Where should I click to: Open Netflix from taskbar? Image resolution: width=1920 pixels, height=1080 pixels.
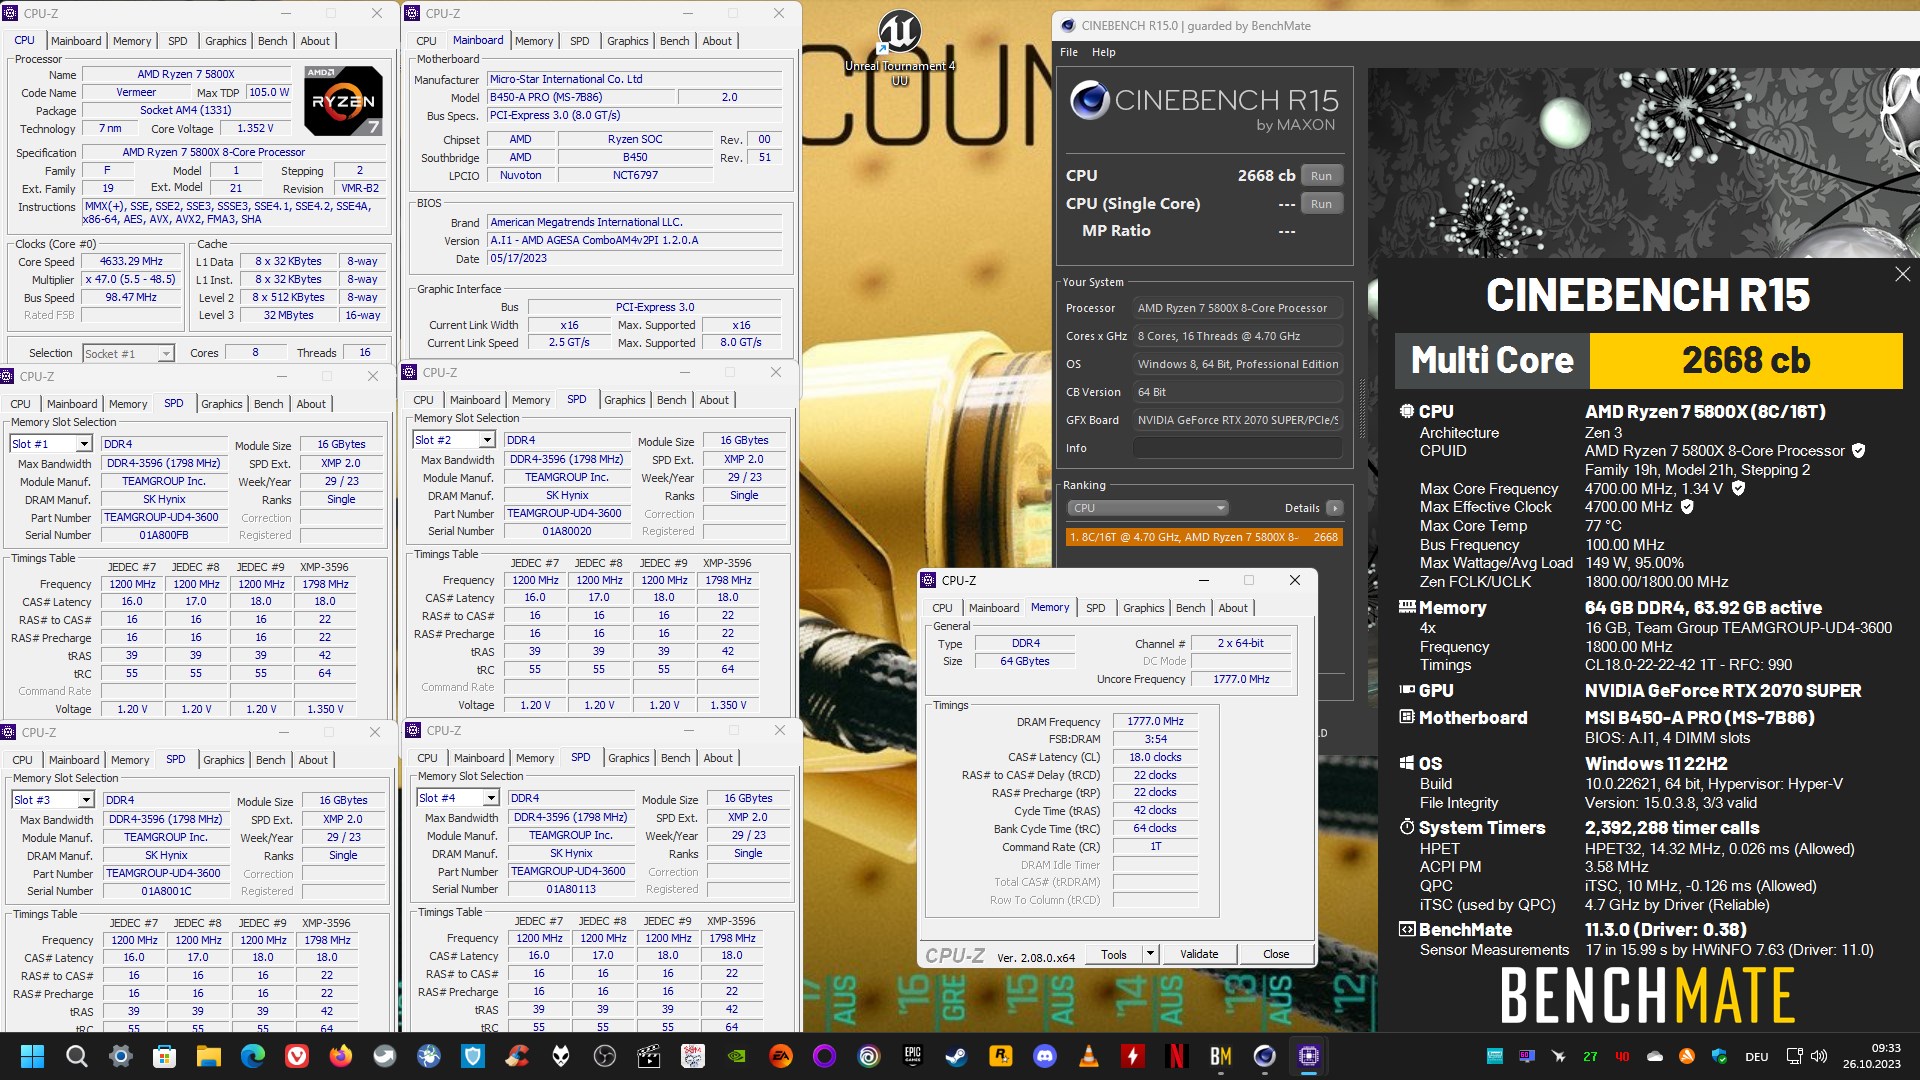pyautogui.click(x=1176, y=1056)
